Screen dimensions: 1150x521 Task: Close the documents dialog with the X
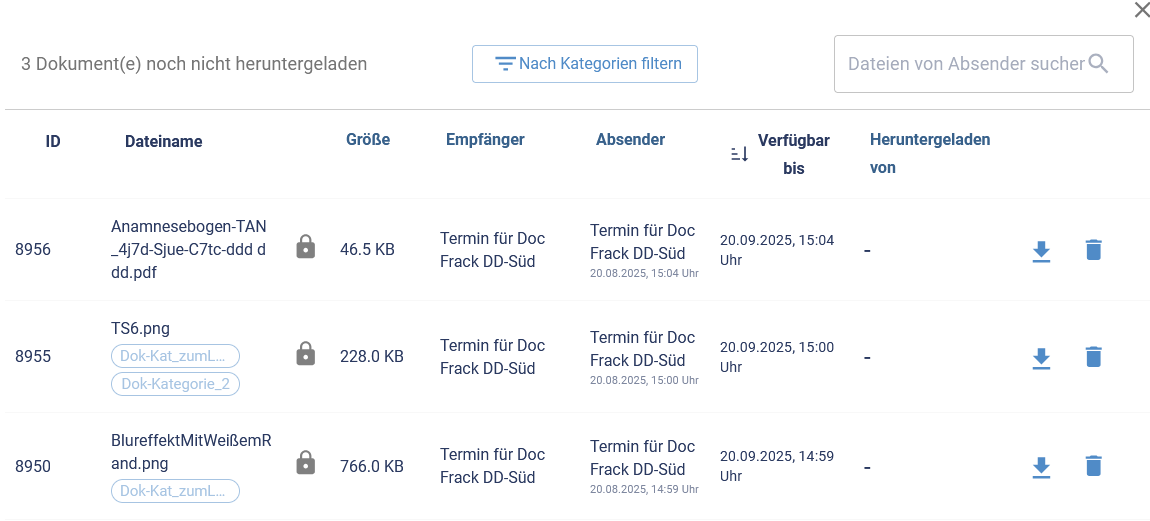[1141, 10]
